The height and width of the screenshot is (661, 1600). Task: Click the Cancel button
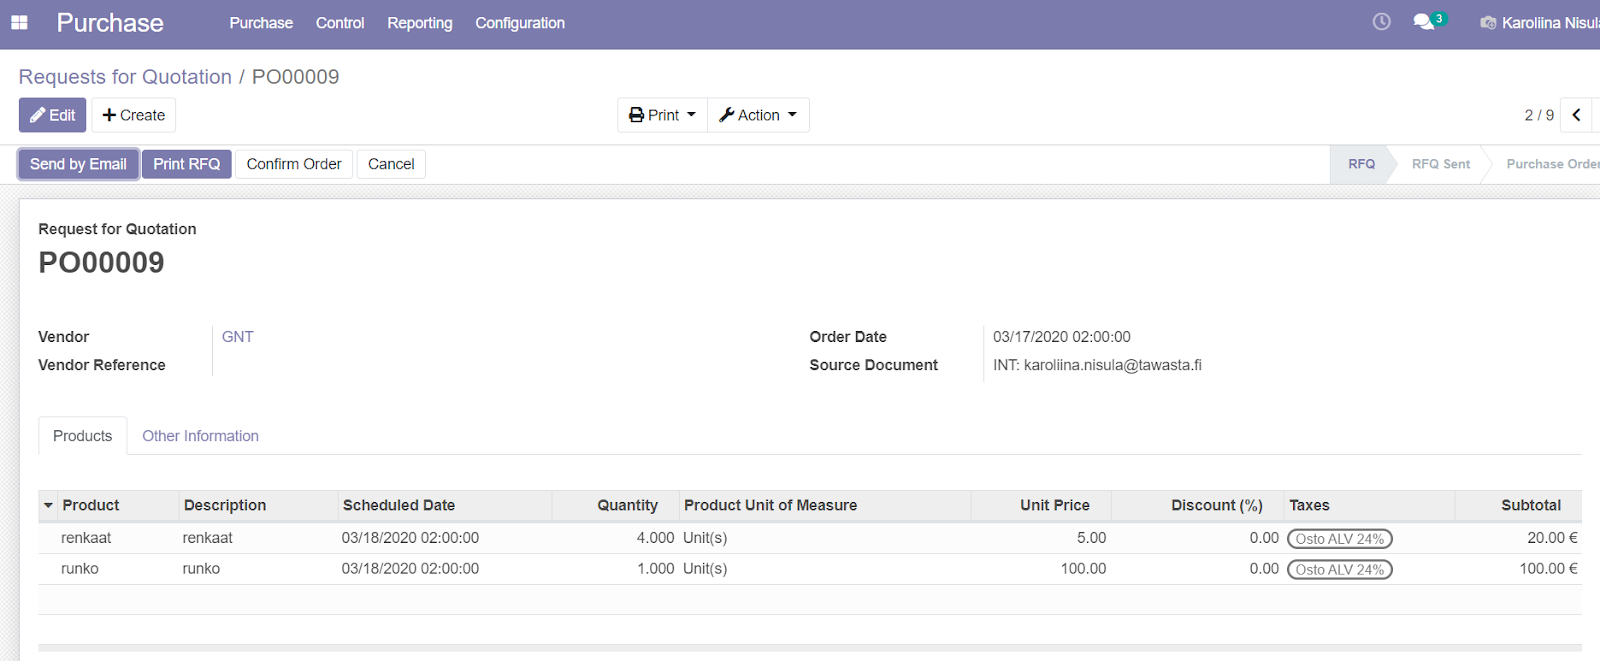click(x=391, y=164)
